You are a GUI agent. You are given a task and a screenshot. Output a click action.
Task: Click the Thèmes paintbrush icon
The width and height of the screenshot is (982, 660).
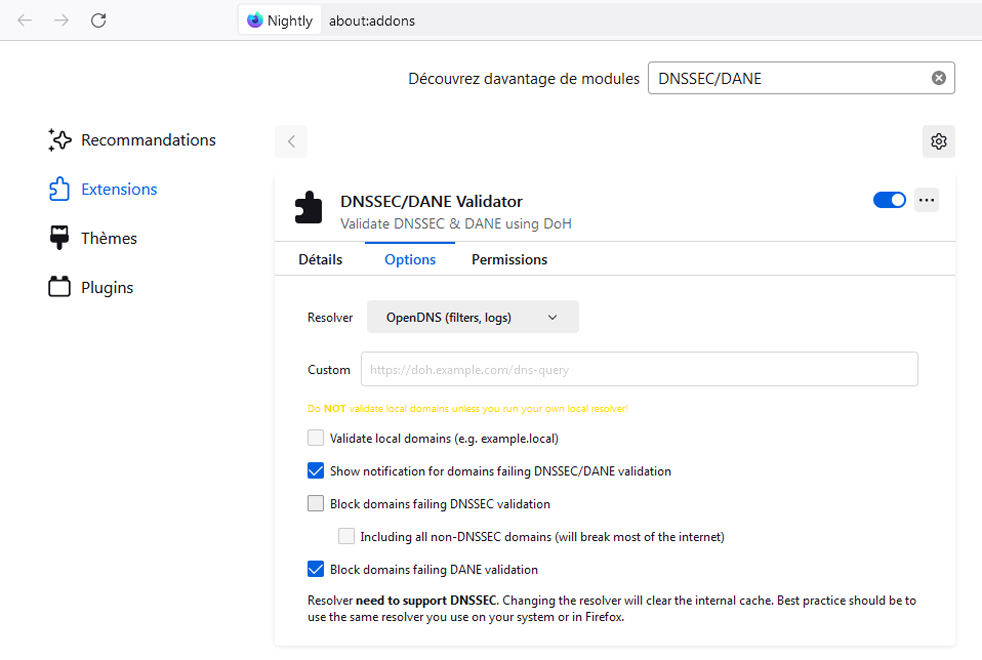point(59,238)
